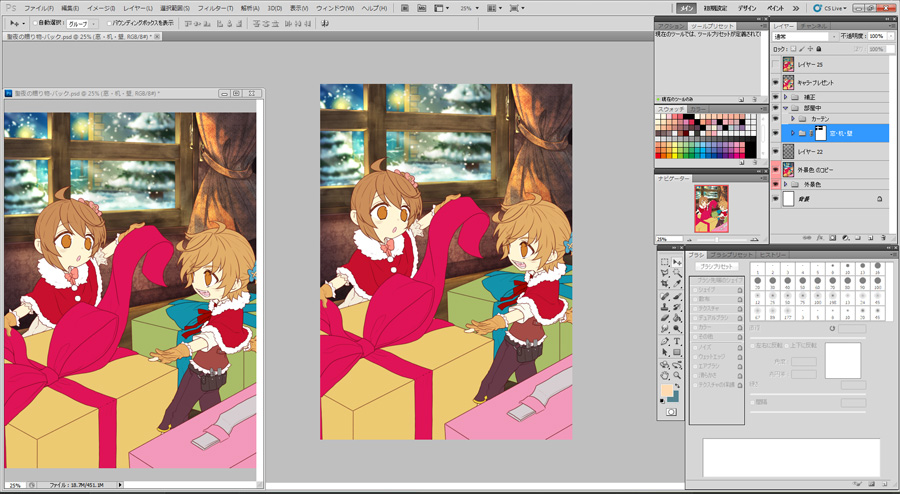Show hidden layer レイヤー 25

pos(776,64)
